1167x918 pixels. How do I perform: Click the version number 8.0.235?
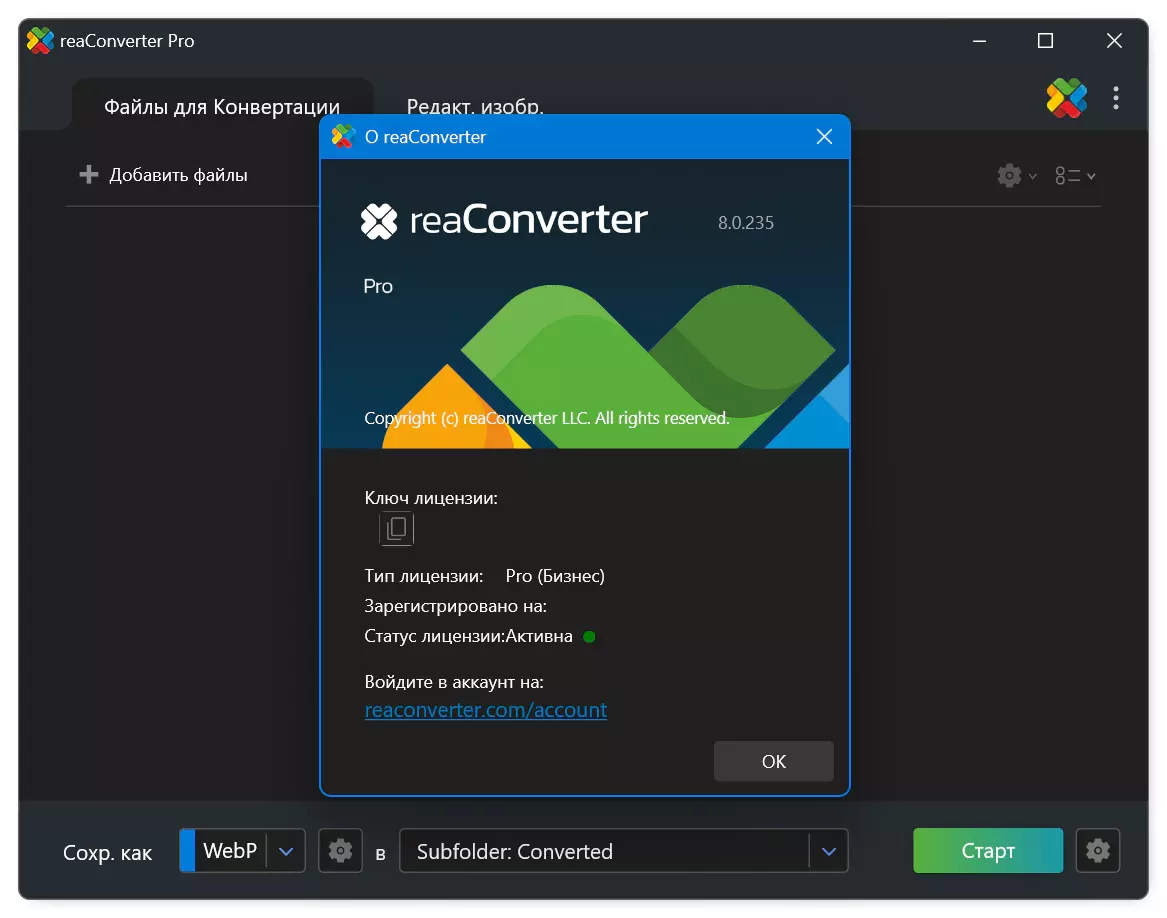click(x=746, y=223)
